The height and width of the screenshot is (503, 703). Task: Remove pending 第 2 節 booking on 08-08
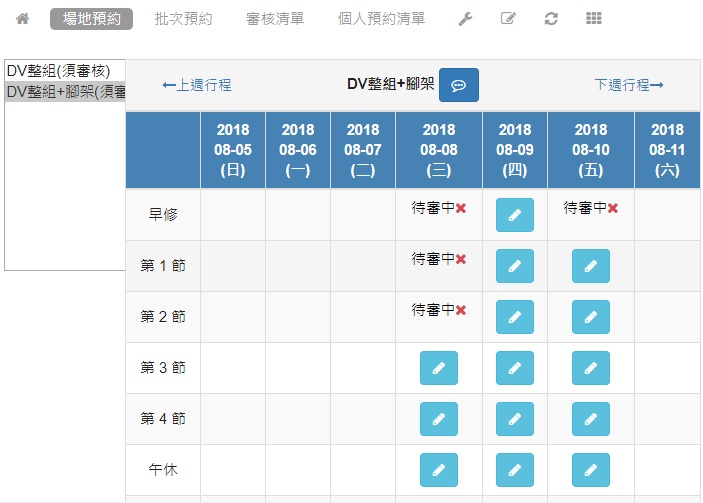tap(461, 310)
